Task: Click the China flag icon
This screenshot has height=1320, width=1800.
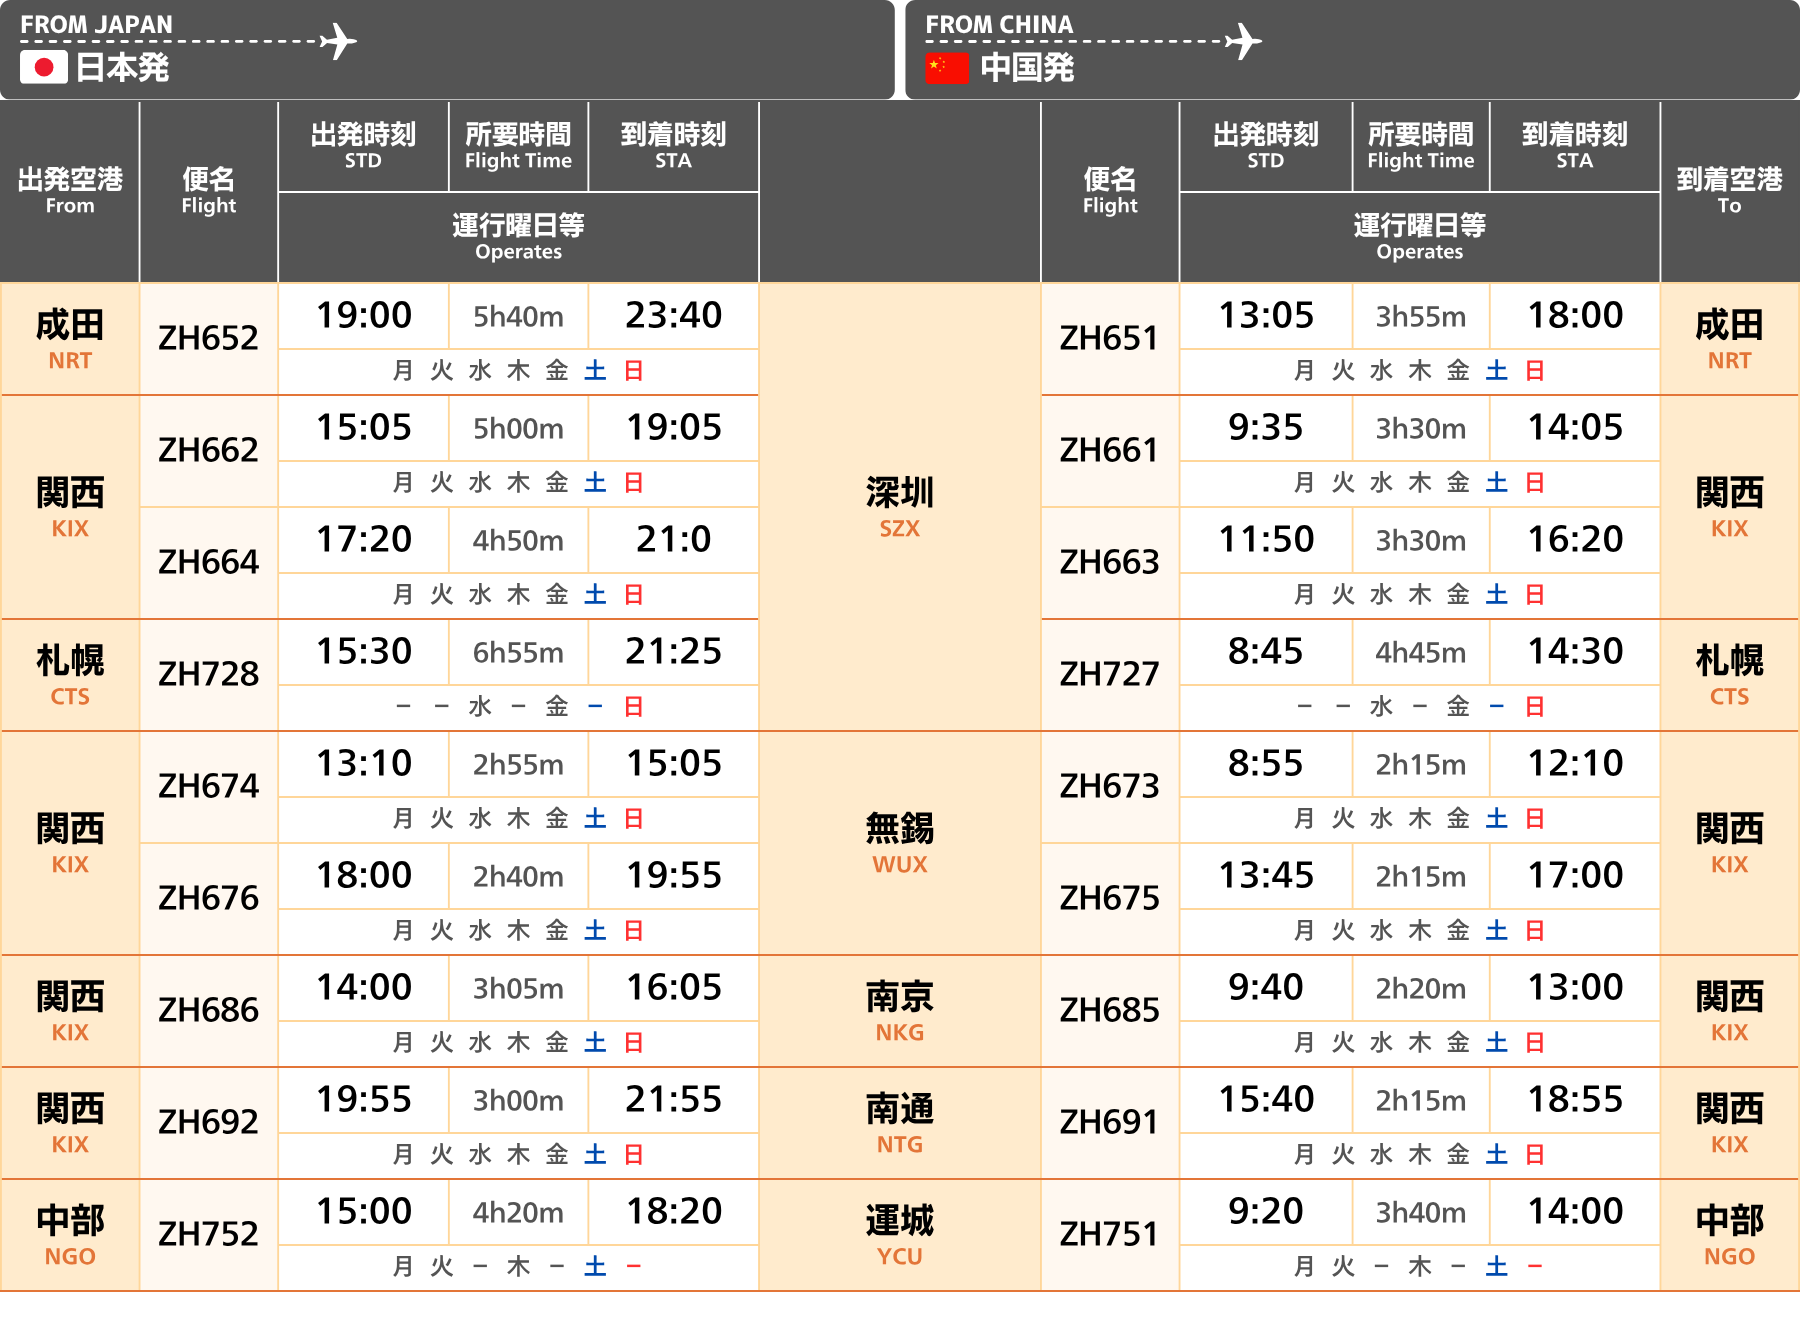Action: [x=947, y=67]
